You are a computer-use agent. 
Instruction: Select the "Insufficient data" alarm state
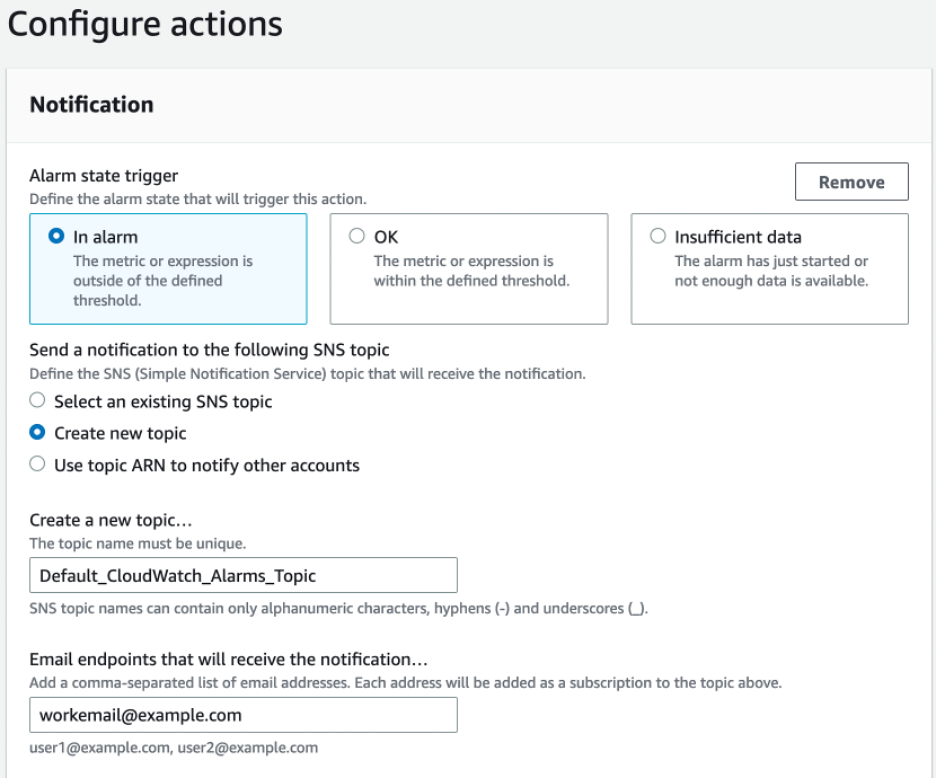[658, 237]
